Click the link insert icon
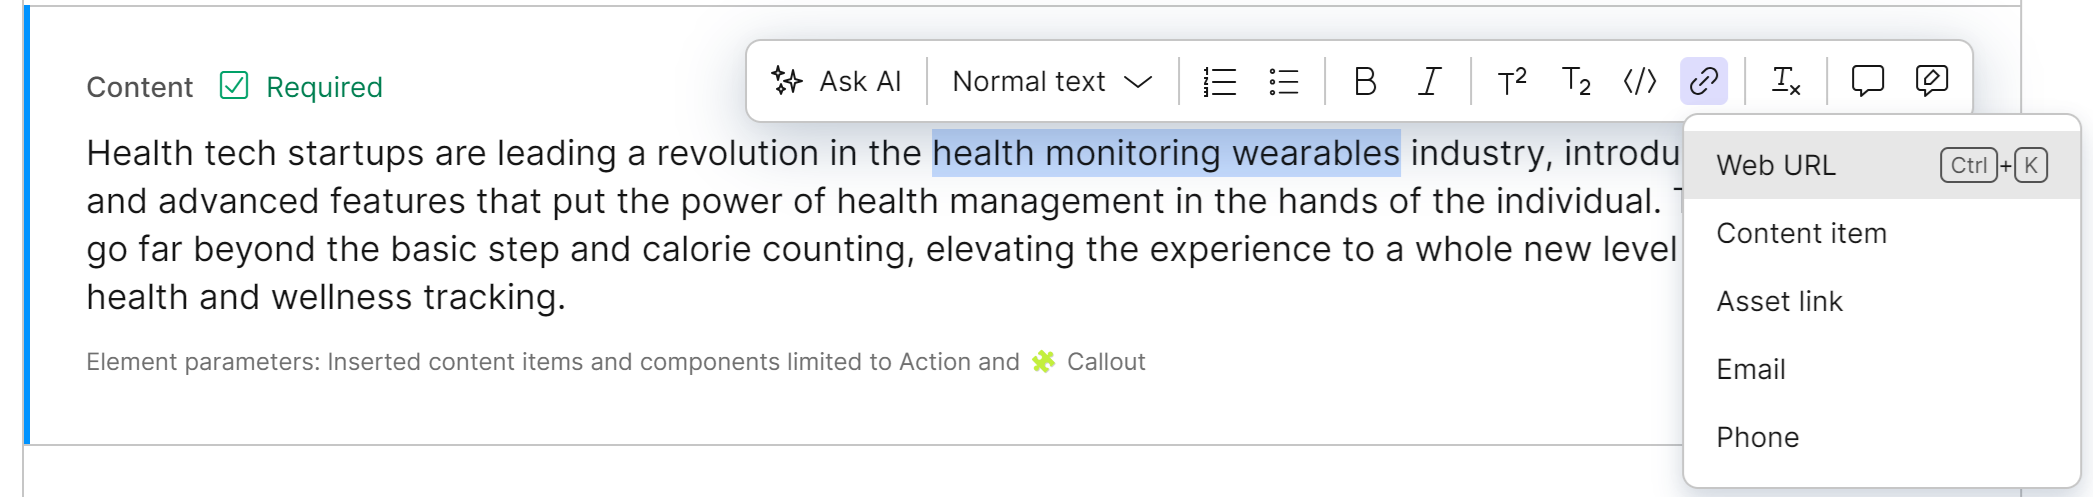Screen dimensions: 2093x497 (1704, 81)
